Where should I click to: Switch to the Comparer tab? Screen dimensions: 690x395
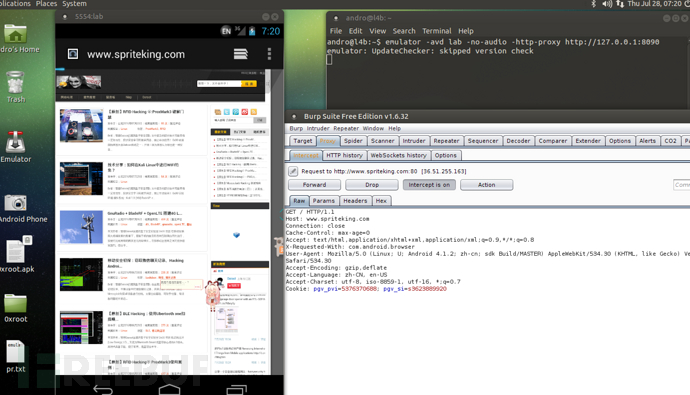[x=553, y=141]
